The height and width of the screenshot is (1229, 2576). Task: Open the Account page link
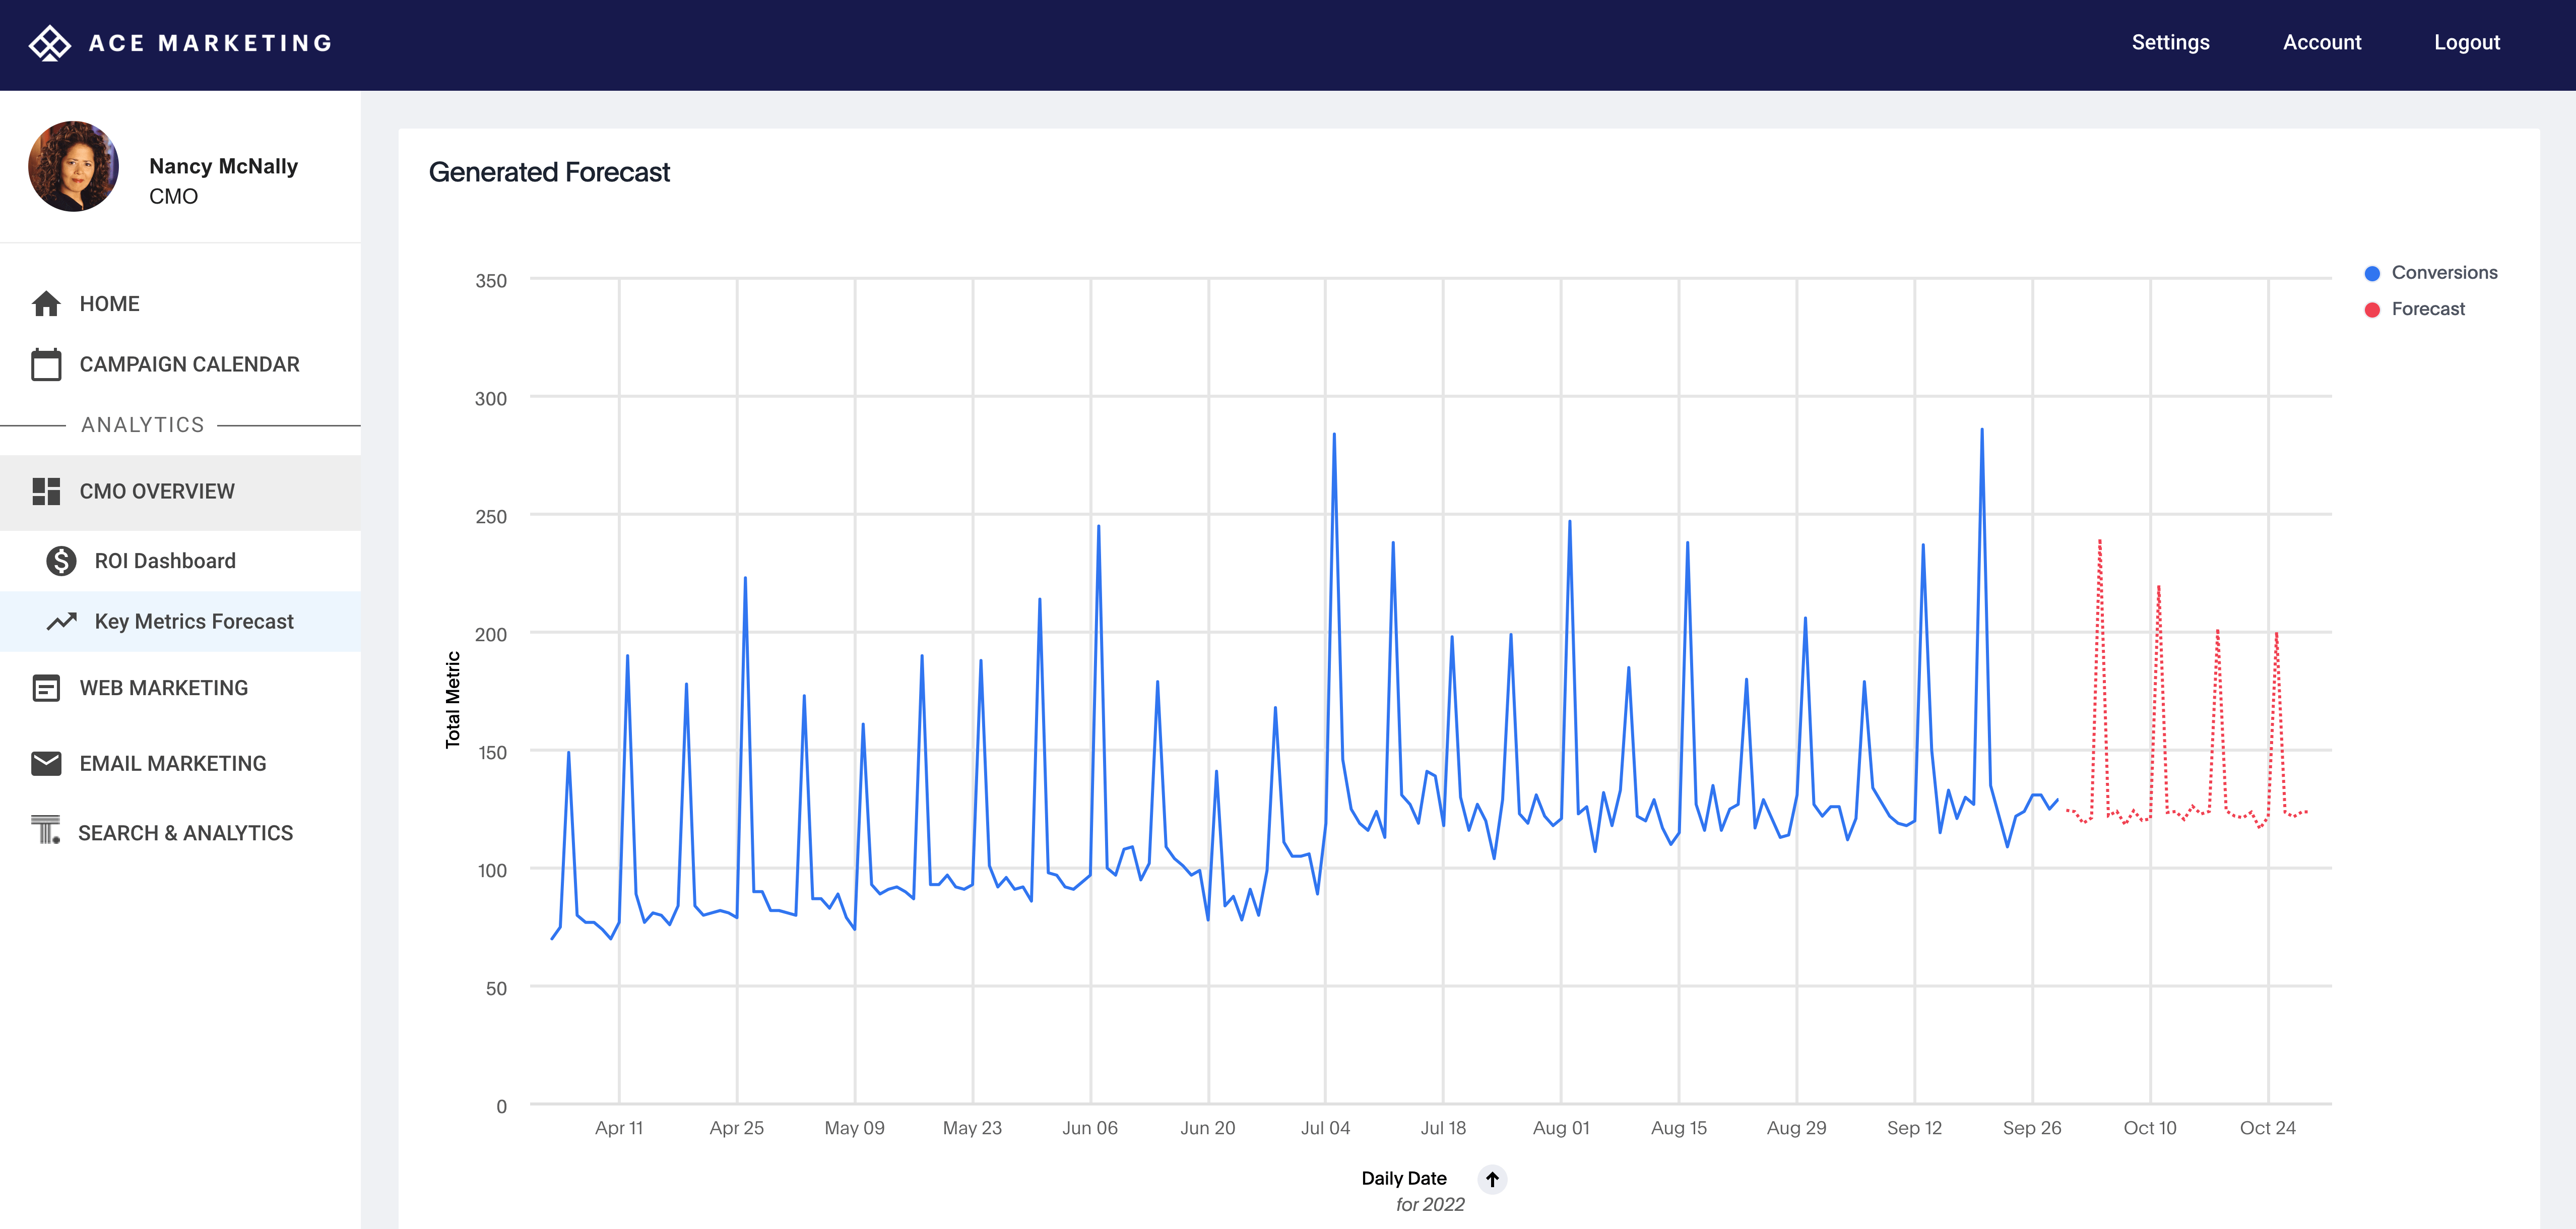pos(2321,42)
